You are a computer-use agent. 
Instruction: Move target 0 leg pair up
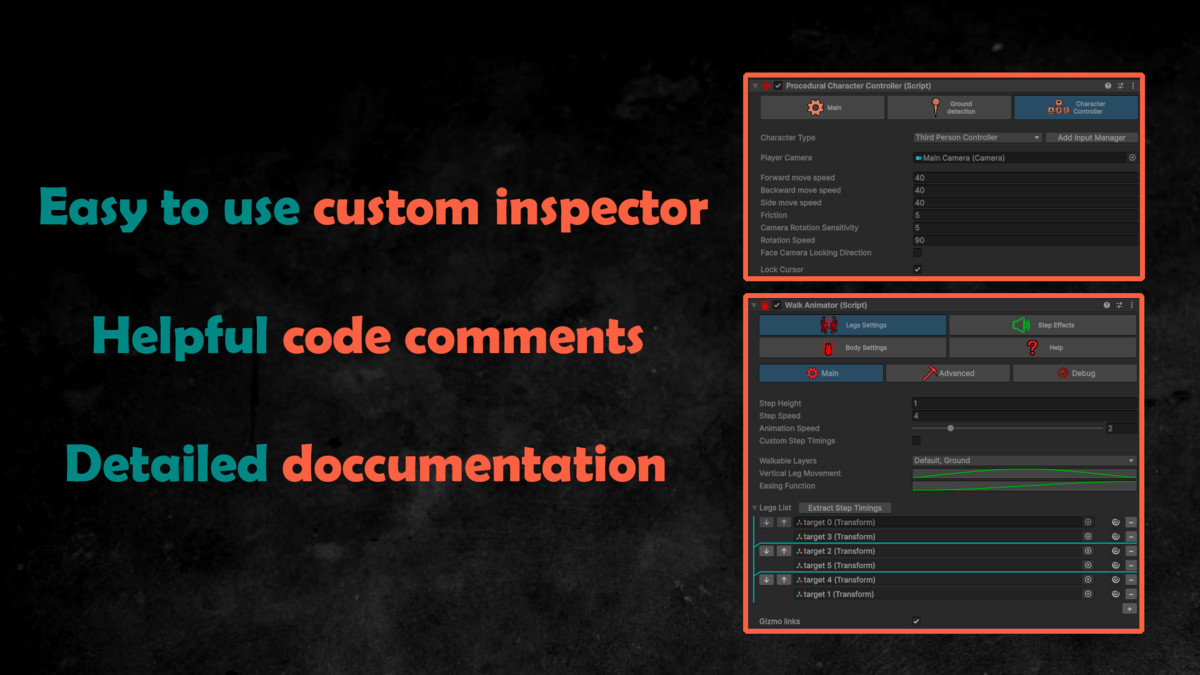(x=784, y=522)
